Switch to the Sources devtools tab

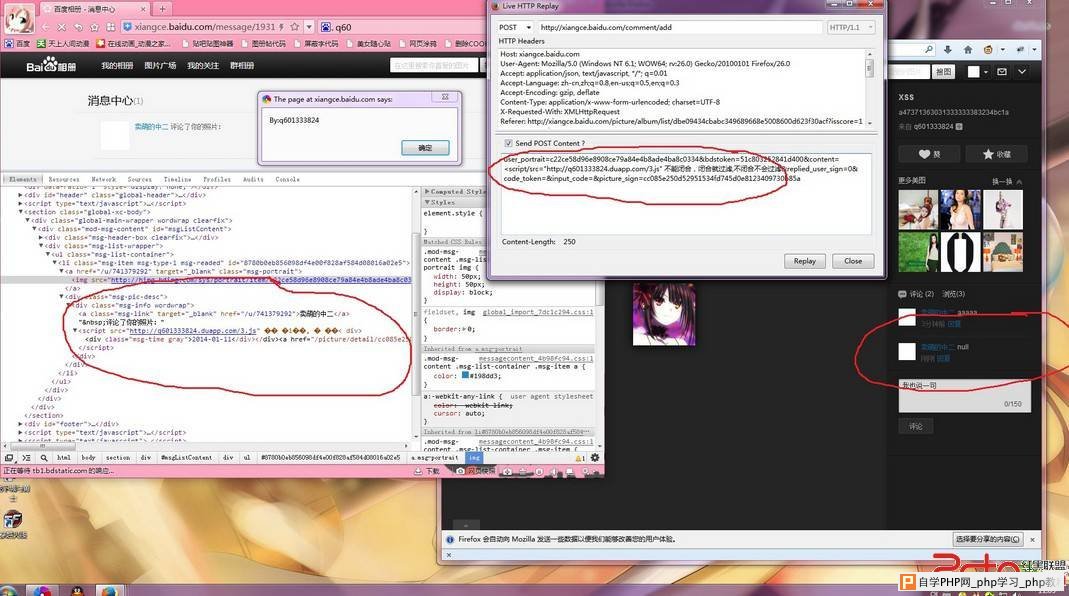click(140, 179)
